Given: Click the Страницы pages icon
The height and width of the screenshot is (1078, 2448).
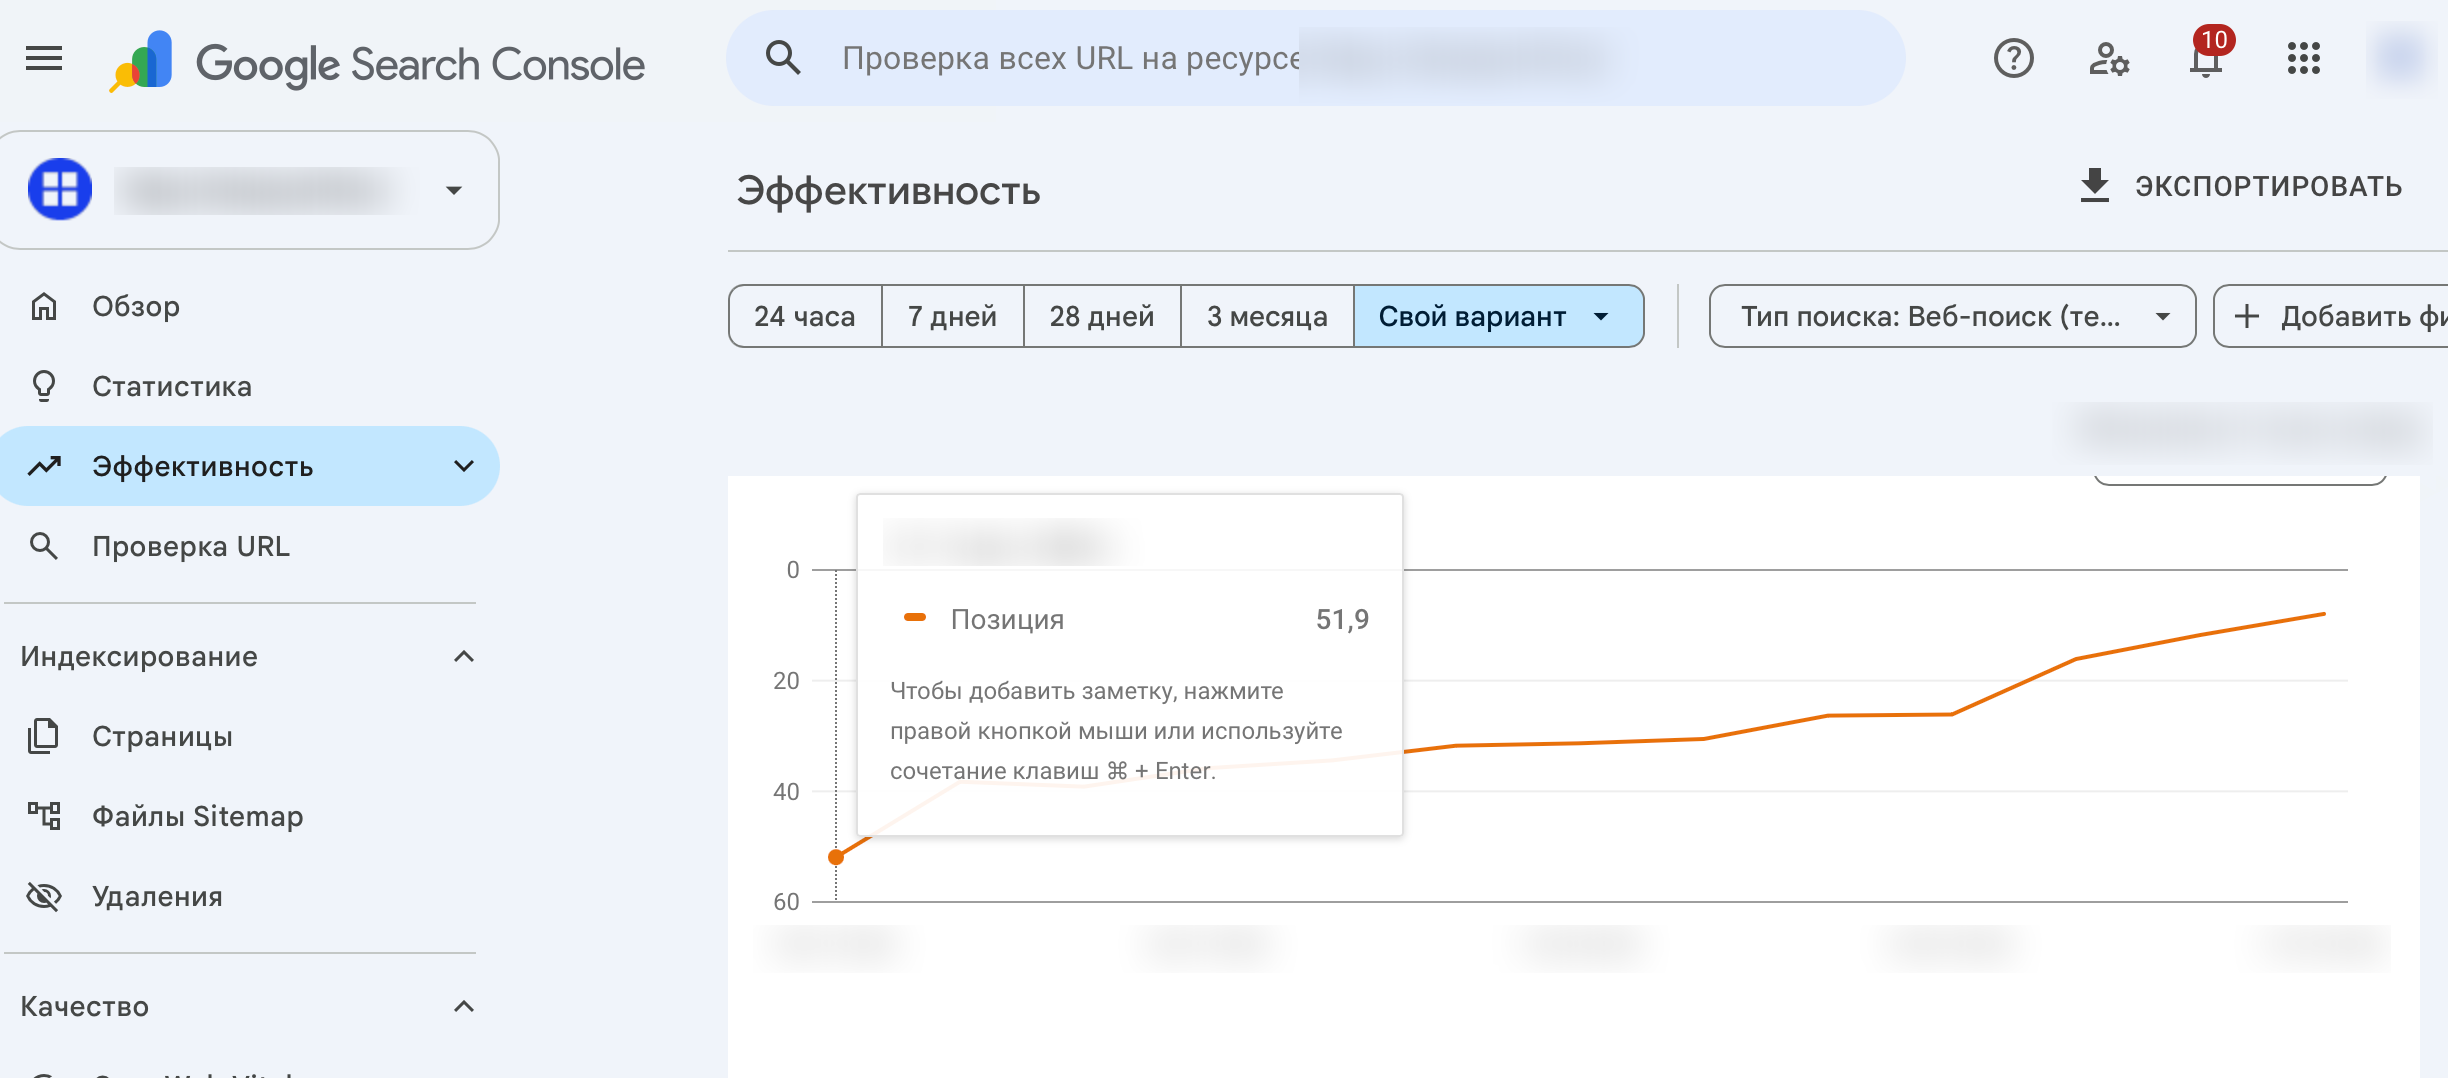Looking at the screenshot, I should 44,736.
